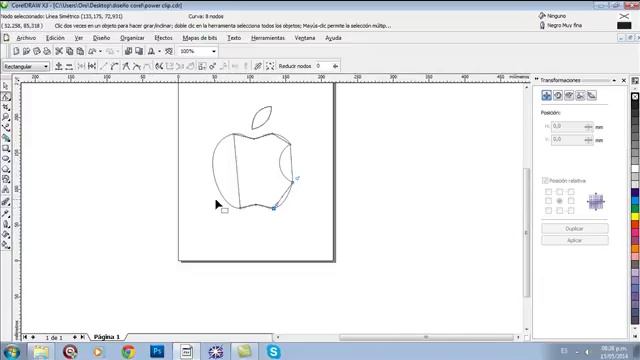Open the Herramientas menu

[x=268, y=38]
